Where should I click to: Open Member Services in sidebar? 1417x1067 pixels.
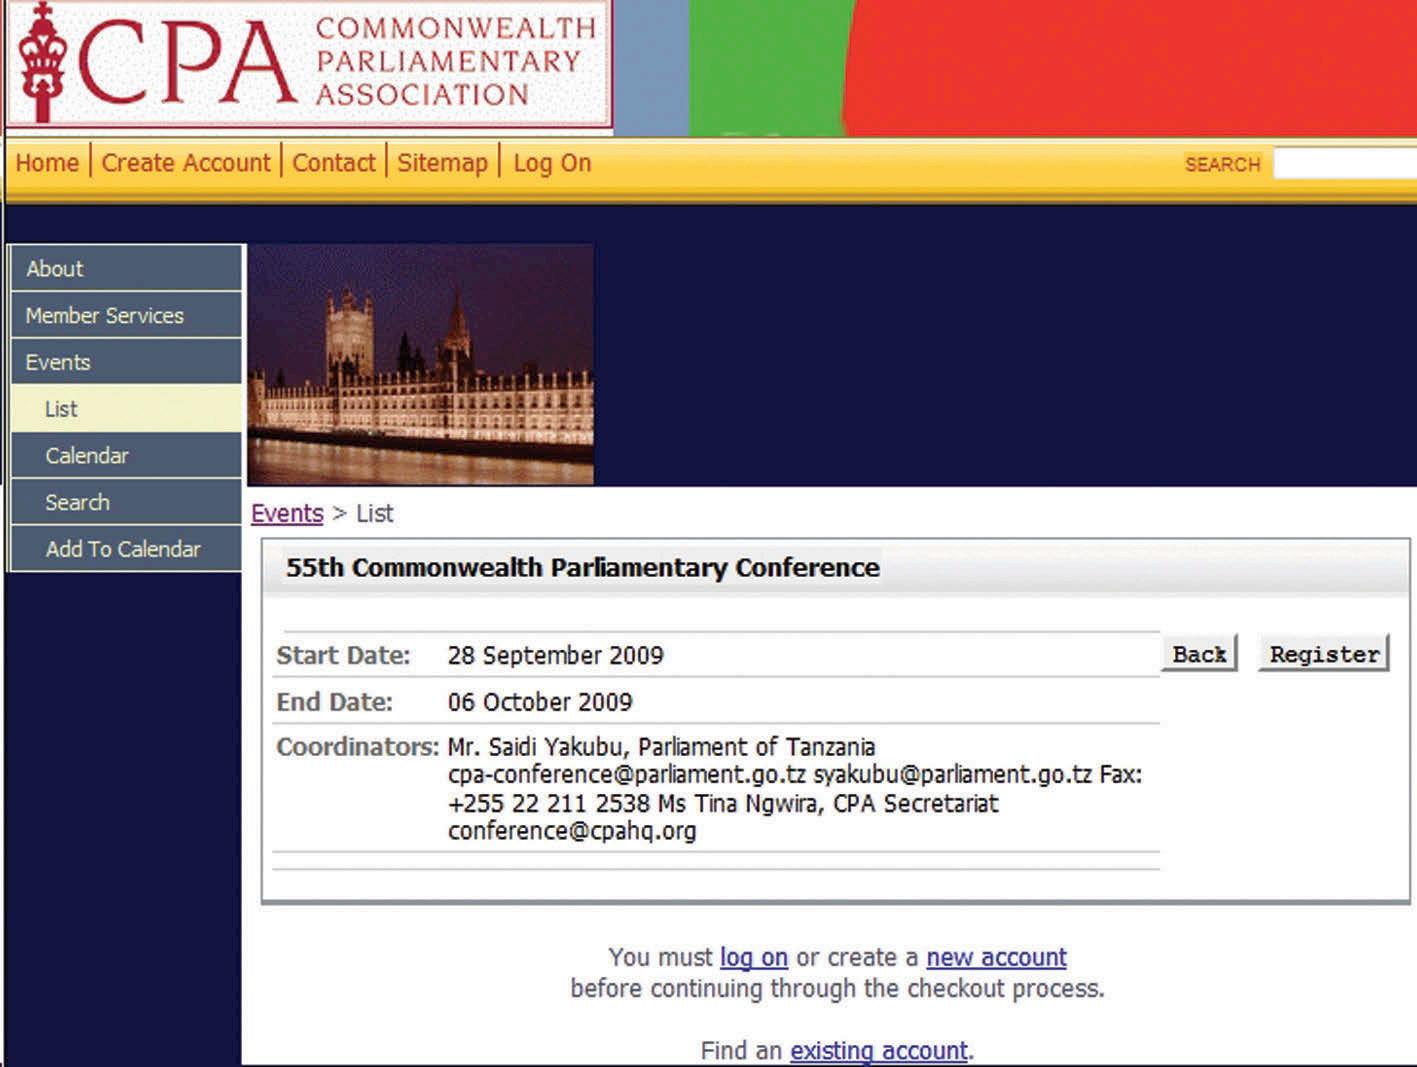tap(126, 315)
